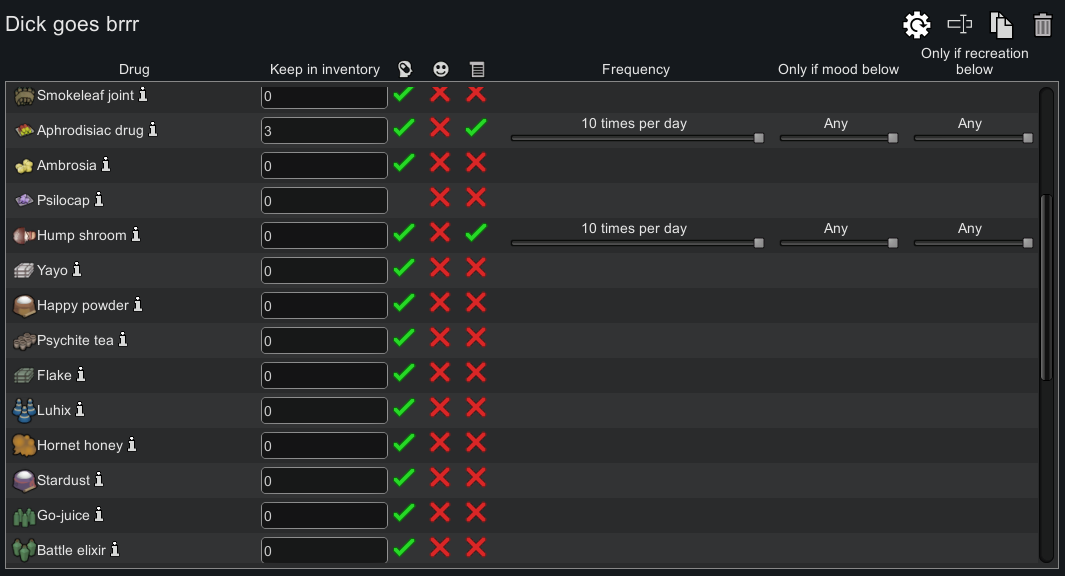The image size is (1065, 576).
Task: Open info for Battle elixir
Action: [115, 549]
